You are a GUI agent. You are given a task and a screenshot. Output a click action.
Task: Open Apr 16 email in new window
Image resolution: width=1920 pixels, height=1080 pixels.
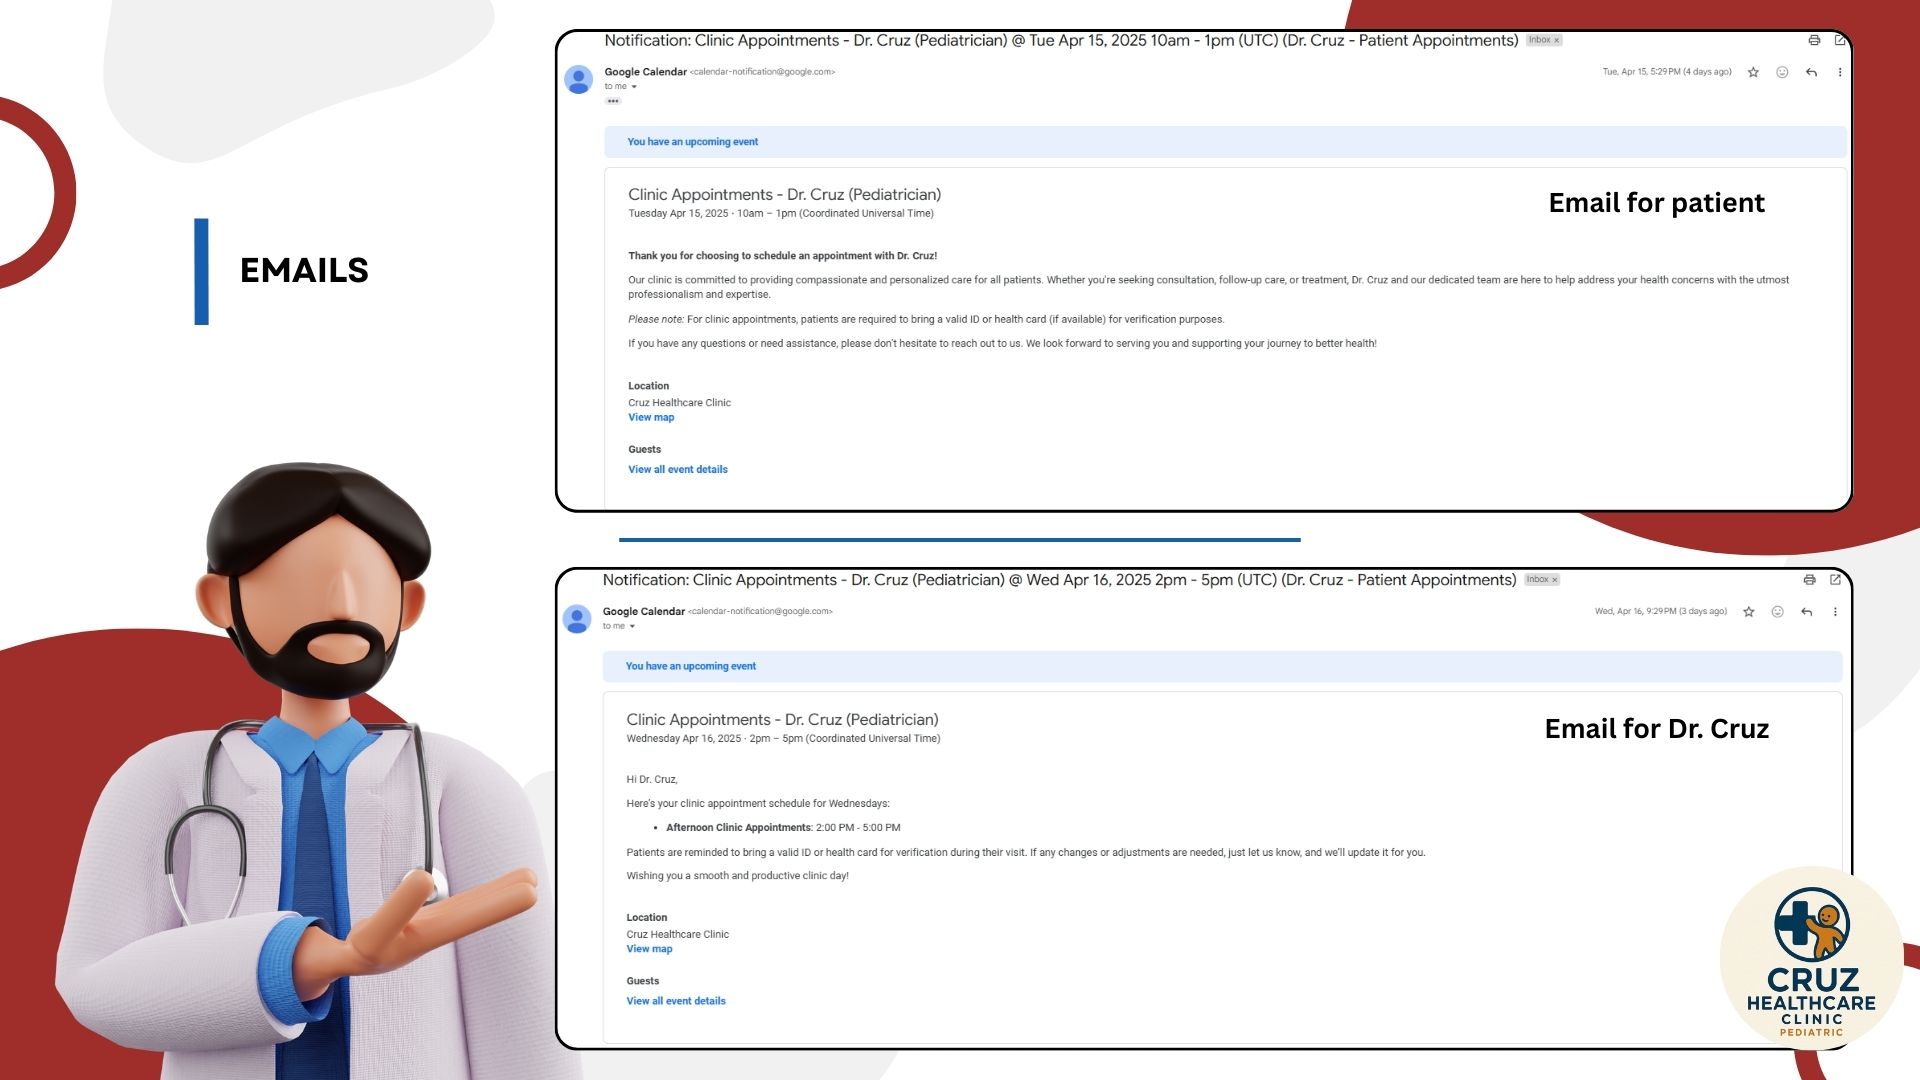point(1835,580)
